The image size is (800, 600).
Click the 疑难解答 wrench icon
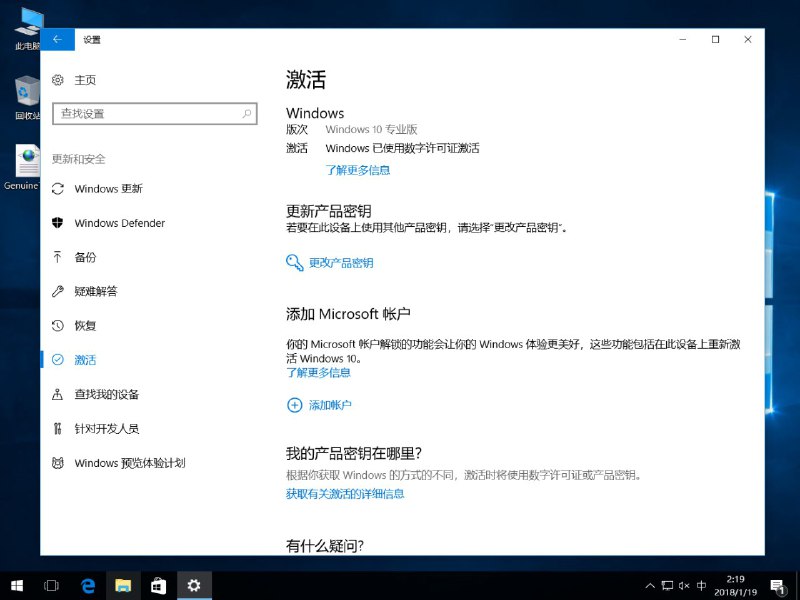click(x=58, y=291)
